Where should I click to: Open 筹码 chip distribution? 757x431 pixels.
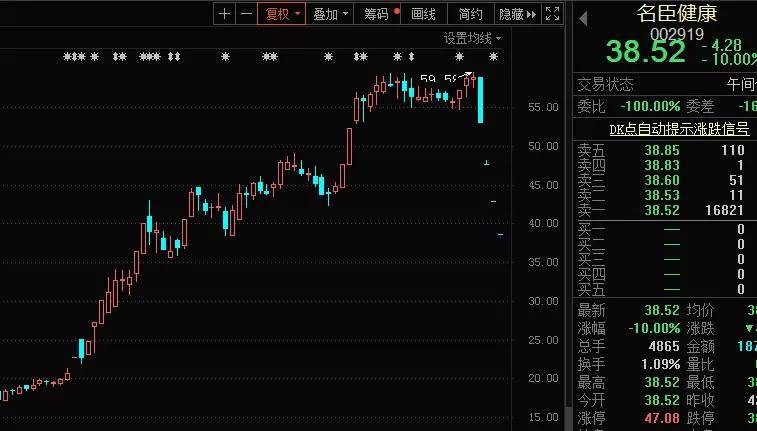tap(378, 14)
